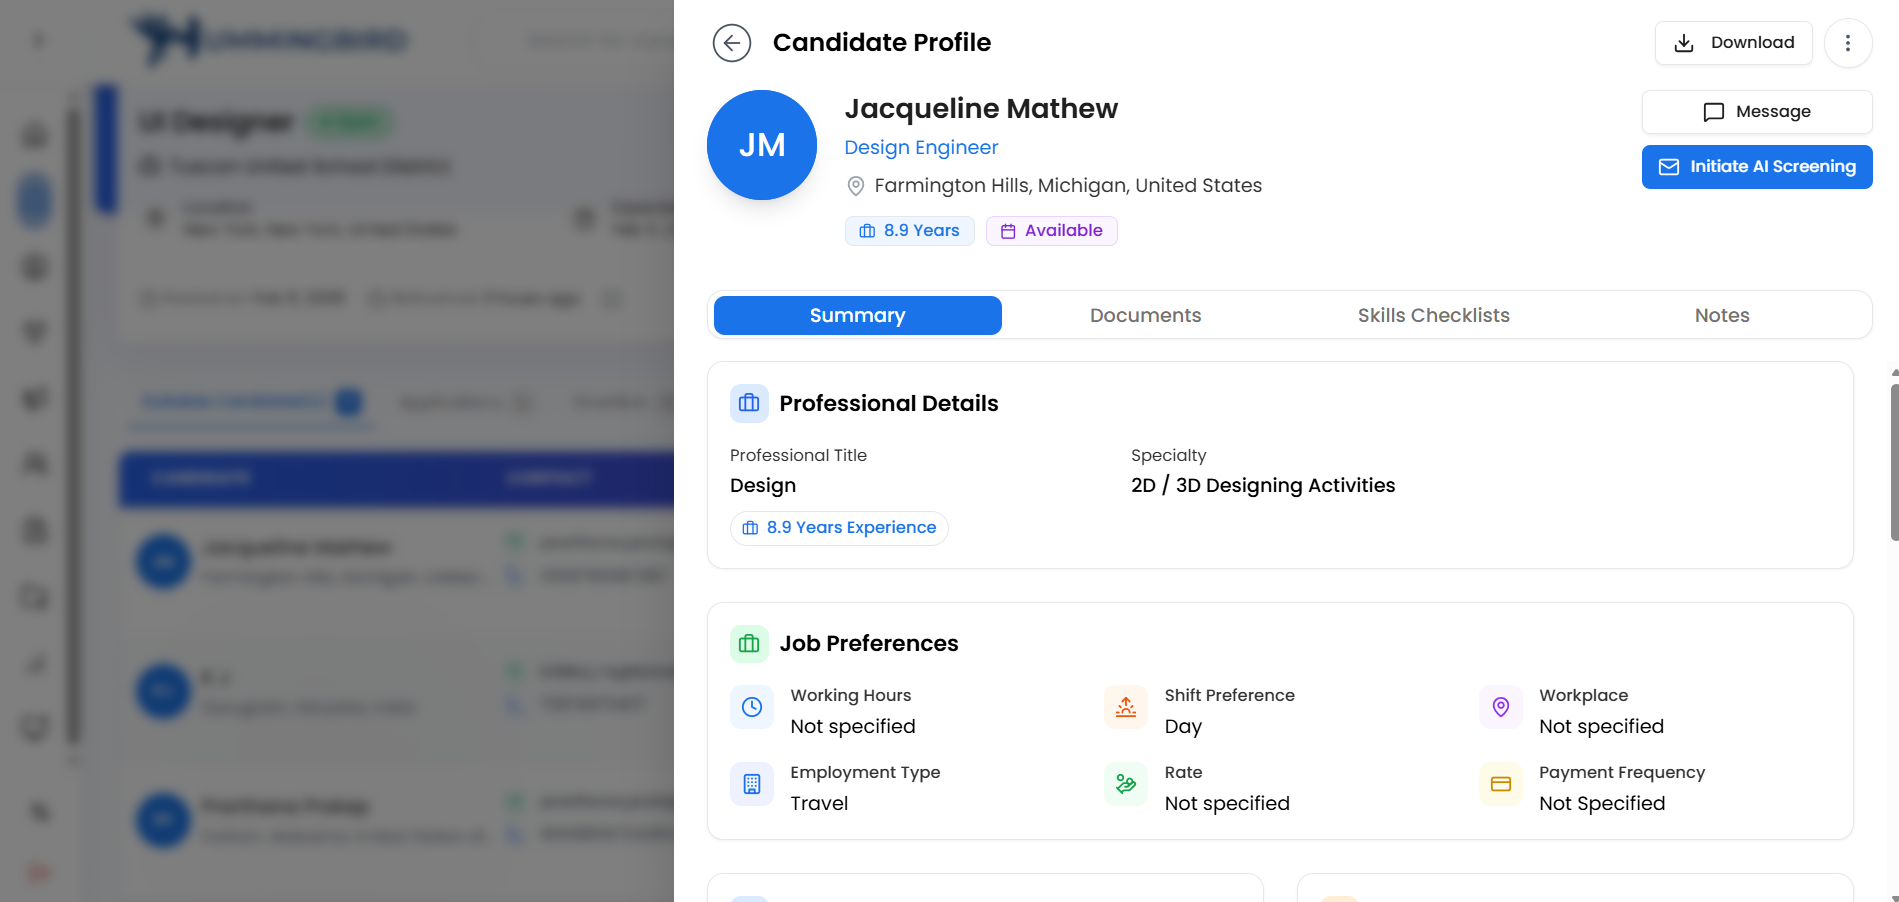Viewport: 1899px width, 902px height.
Task: Click the Payment Frequency card icon
Action: pos(1500,785)
